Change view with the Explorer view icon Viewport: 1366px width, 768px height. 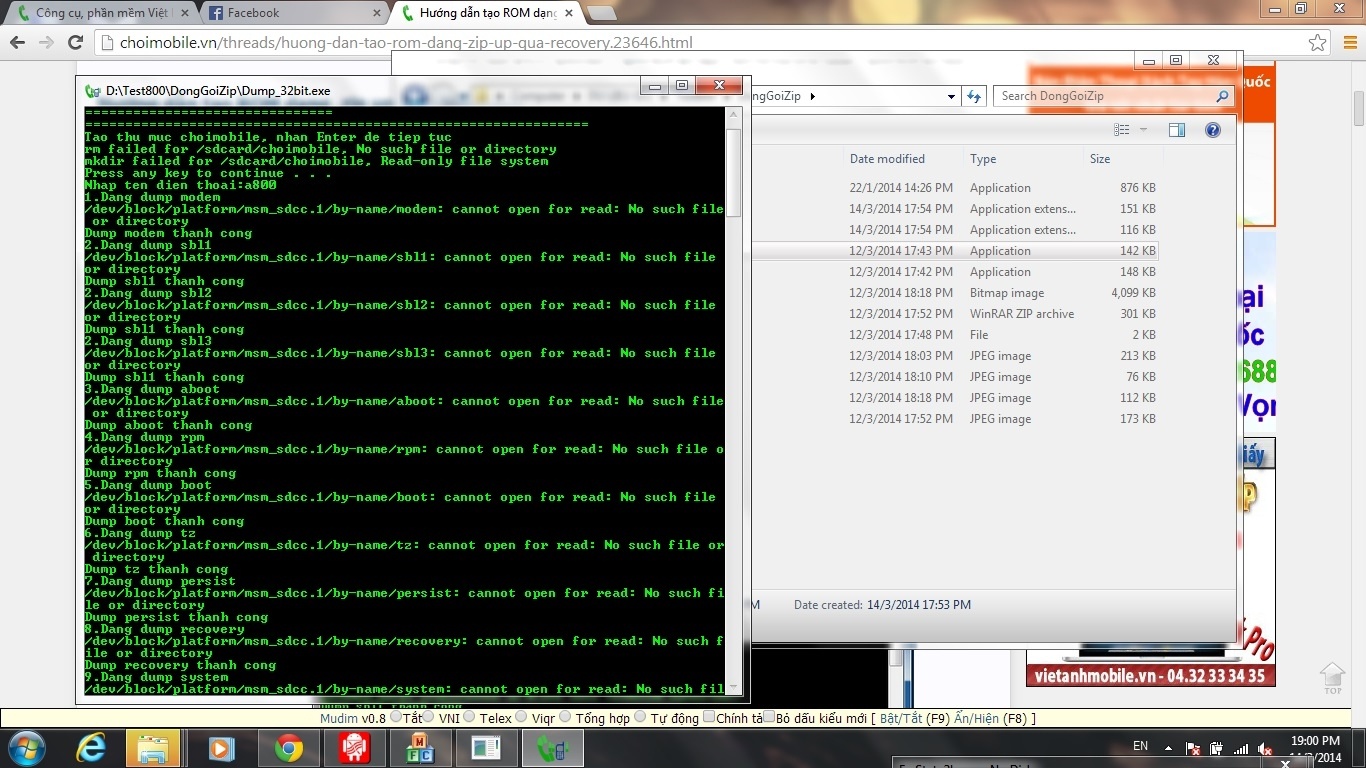tap(1122, 130)
